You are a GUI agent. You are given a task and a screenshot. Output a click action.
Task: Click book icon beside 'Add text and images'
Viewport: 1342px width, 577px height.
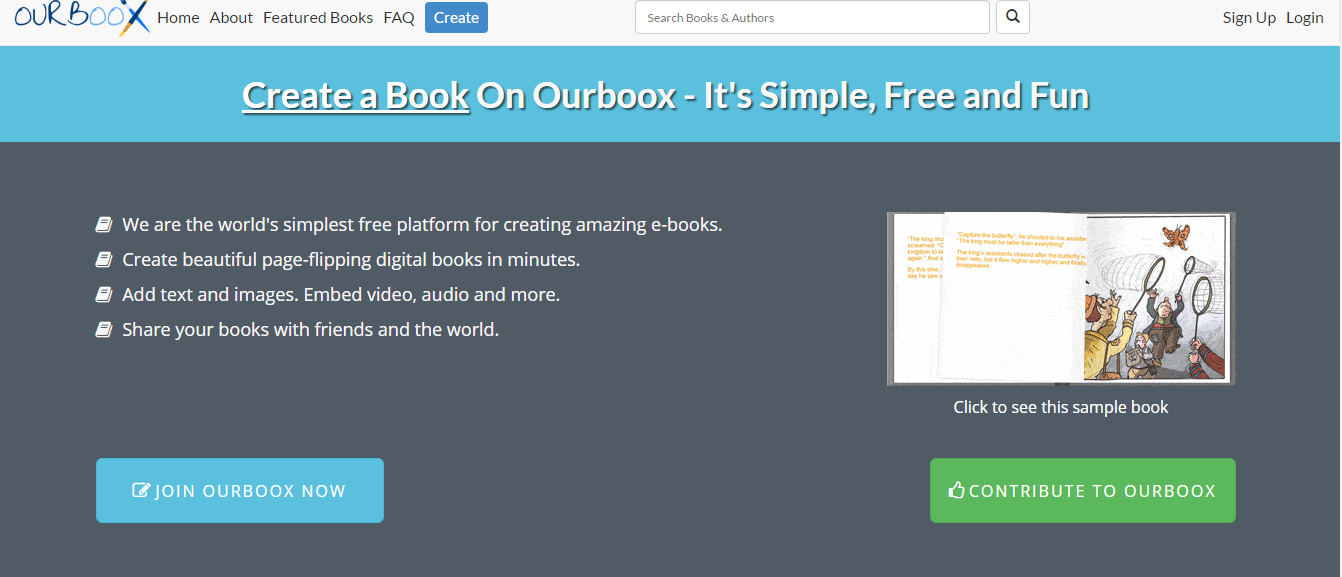[x=104, y=294]
